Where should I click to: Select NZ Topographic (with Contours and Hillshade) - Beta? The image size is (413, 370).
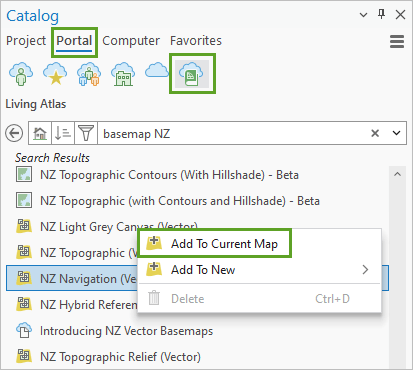tap(180, 201)
